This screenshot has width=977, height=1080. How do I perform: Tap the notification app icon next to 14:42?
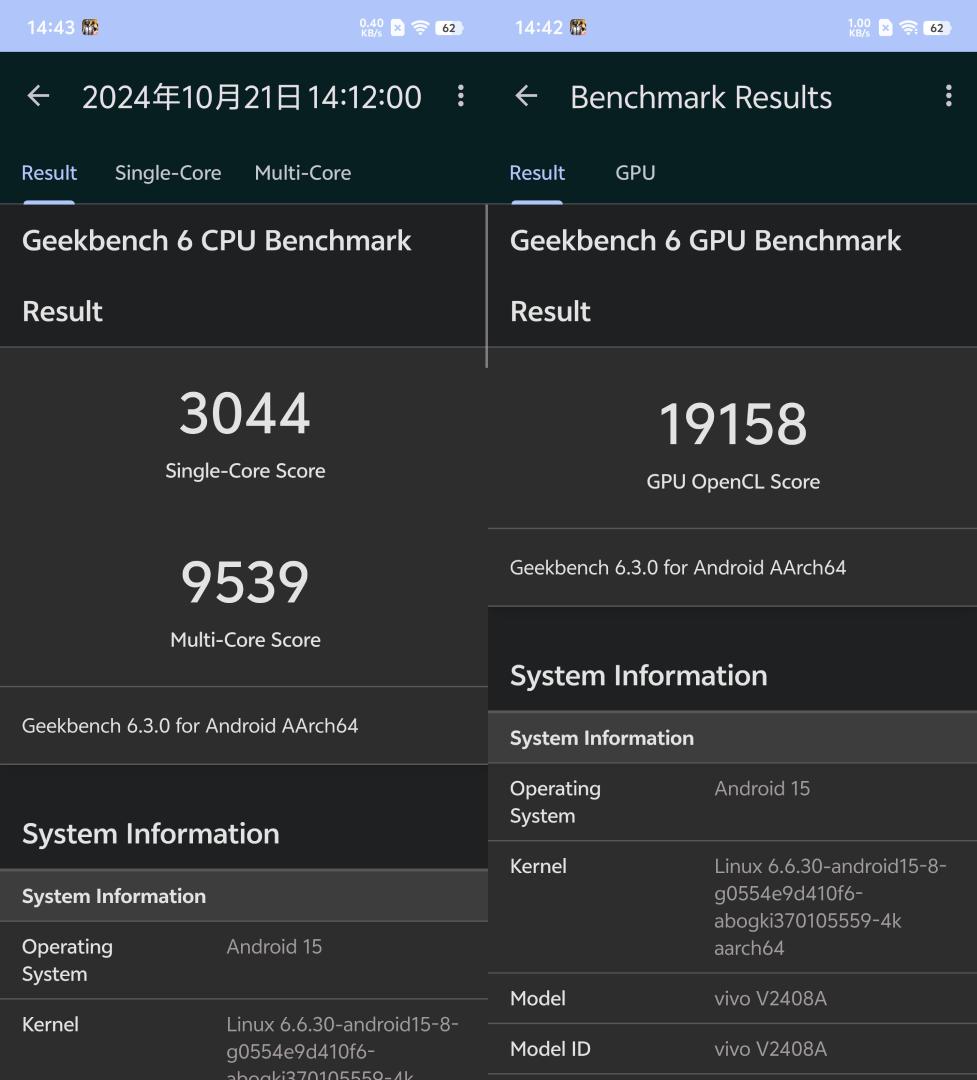click(x=578, y=27)
